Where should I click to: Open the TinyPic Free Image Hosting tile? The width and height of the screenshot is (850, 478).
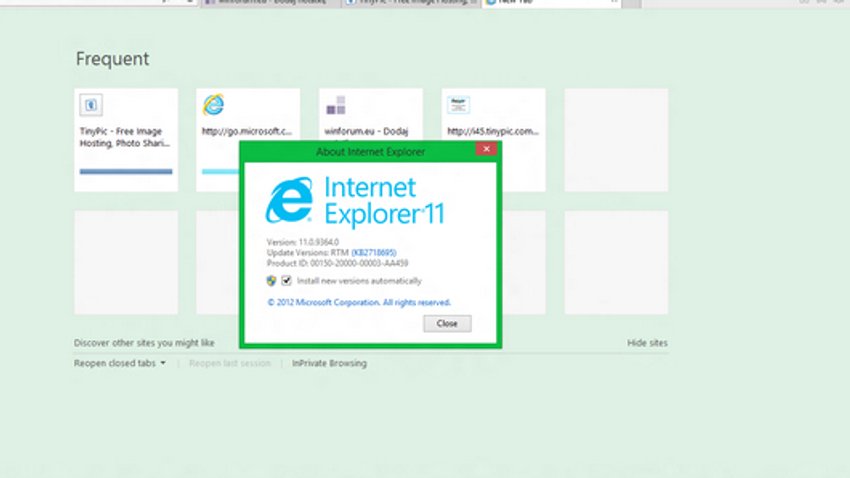[x=126, y=140]
